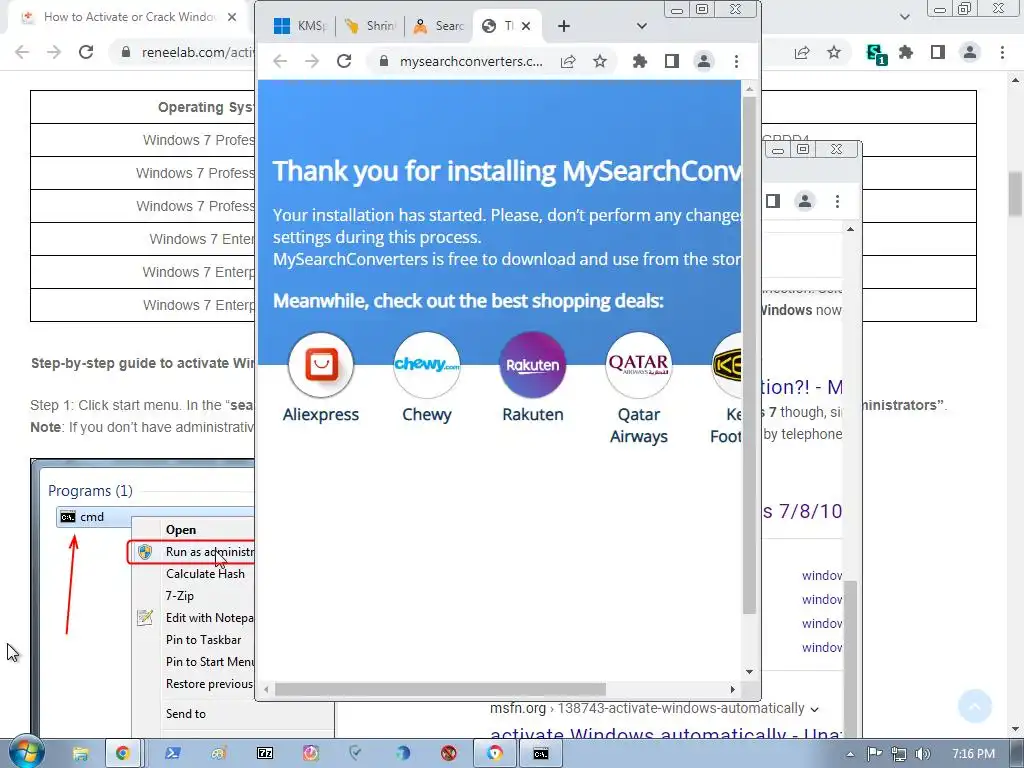Screen dimensions: 1024x768
Task: Expand msfn.org result options chevron
Action: click(x=814, y=709)
